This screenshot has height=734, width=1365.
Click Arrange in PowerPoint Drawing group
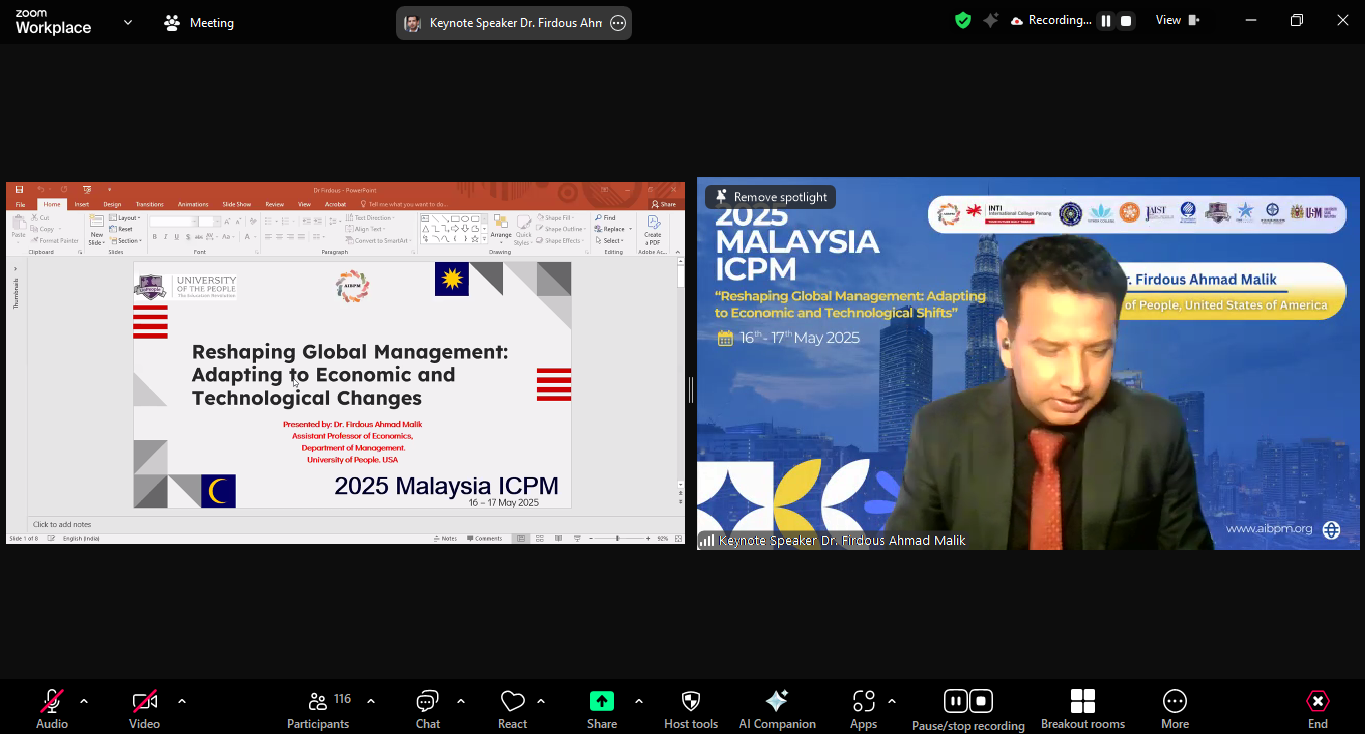(501, 229)
